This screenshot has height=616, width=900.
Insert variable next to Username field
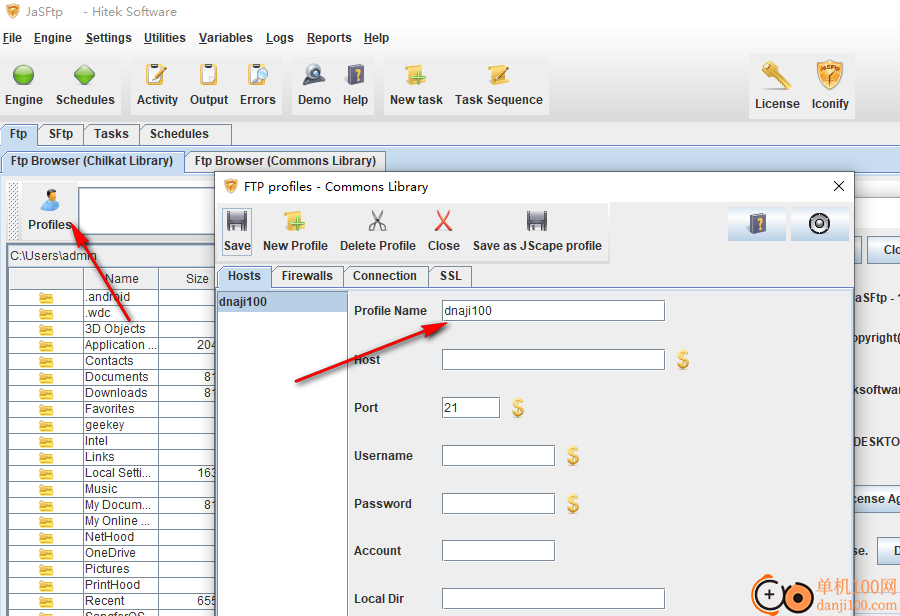pyautogui.click(x=573, y=456)
